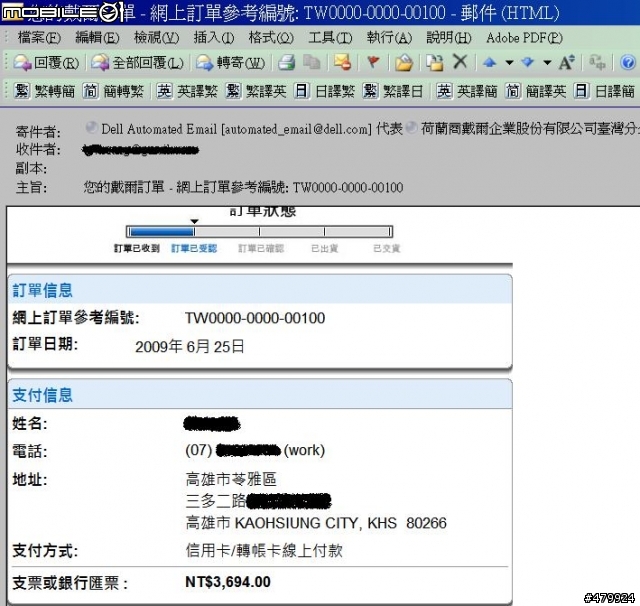Click the 繁譯日 translation button

click(393, 91)
